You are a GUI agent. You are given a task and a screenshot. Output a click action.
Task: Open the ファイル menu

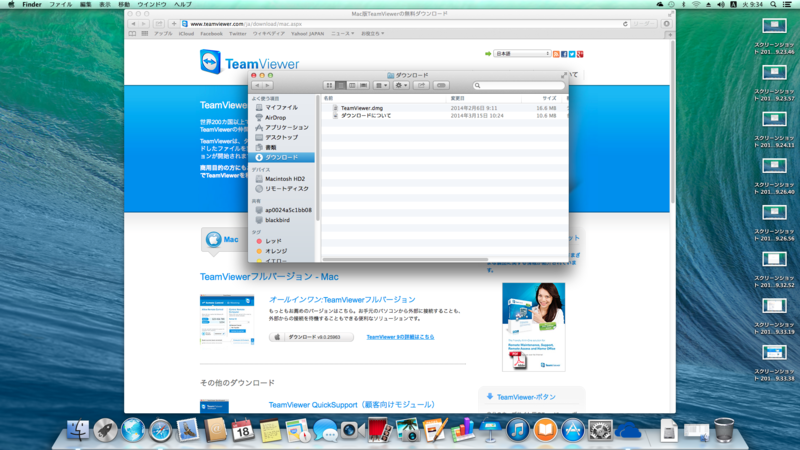coord(60,4)
